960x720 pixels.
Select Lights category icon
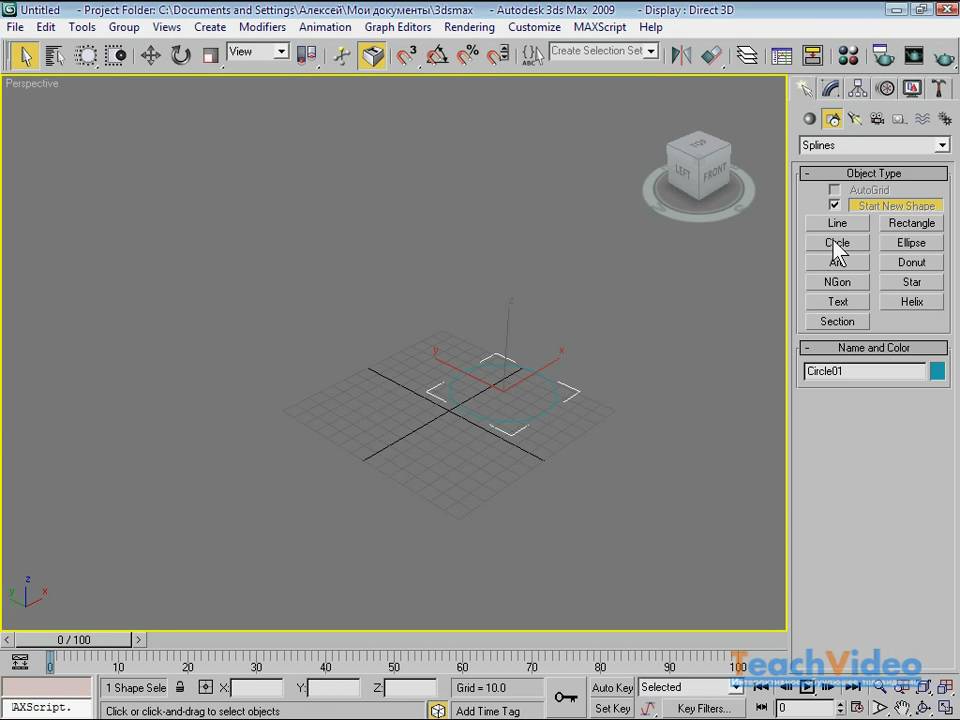pyautogui.click(x=855, y=119)
